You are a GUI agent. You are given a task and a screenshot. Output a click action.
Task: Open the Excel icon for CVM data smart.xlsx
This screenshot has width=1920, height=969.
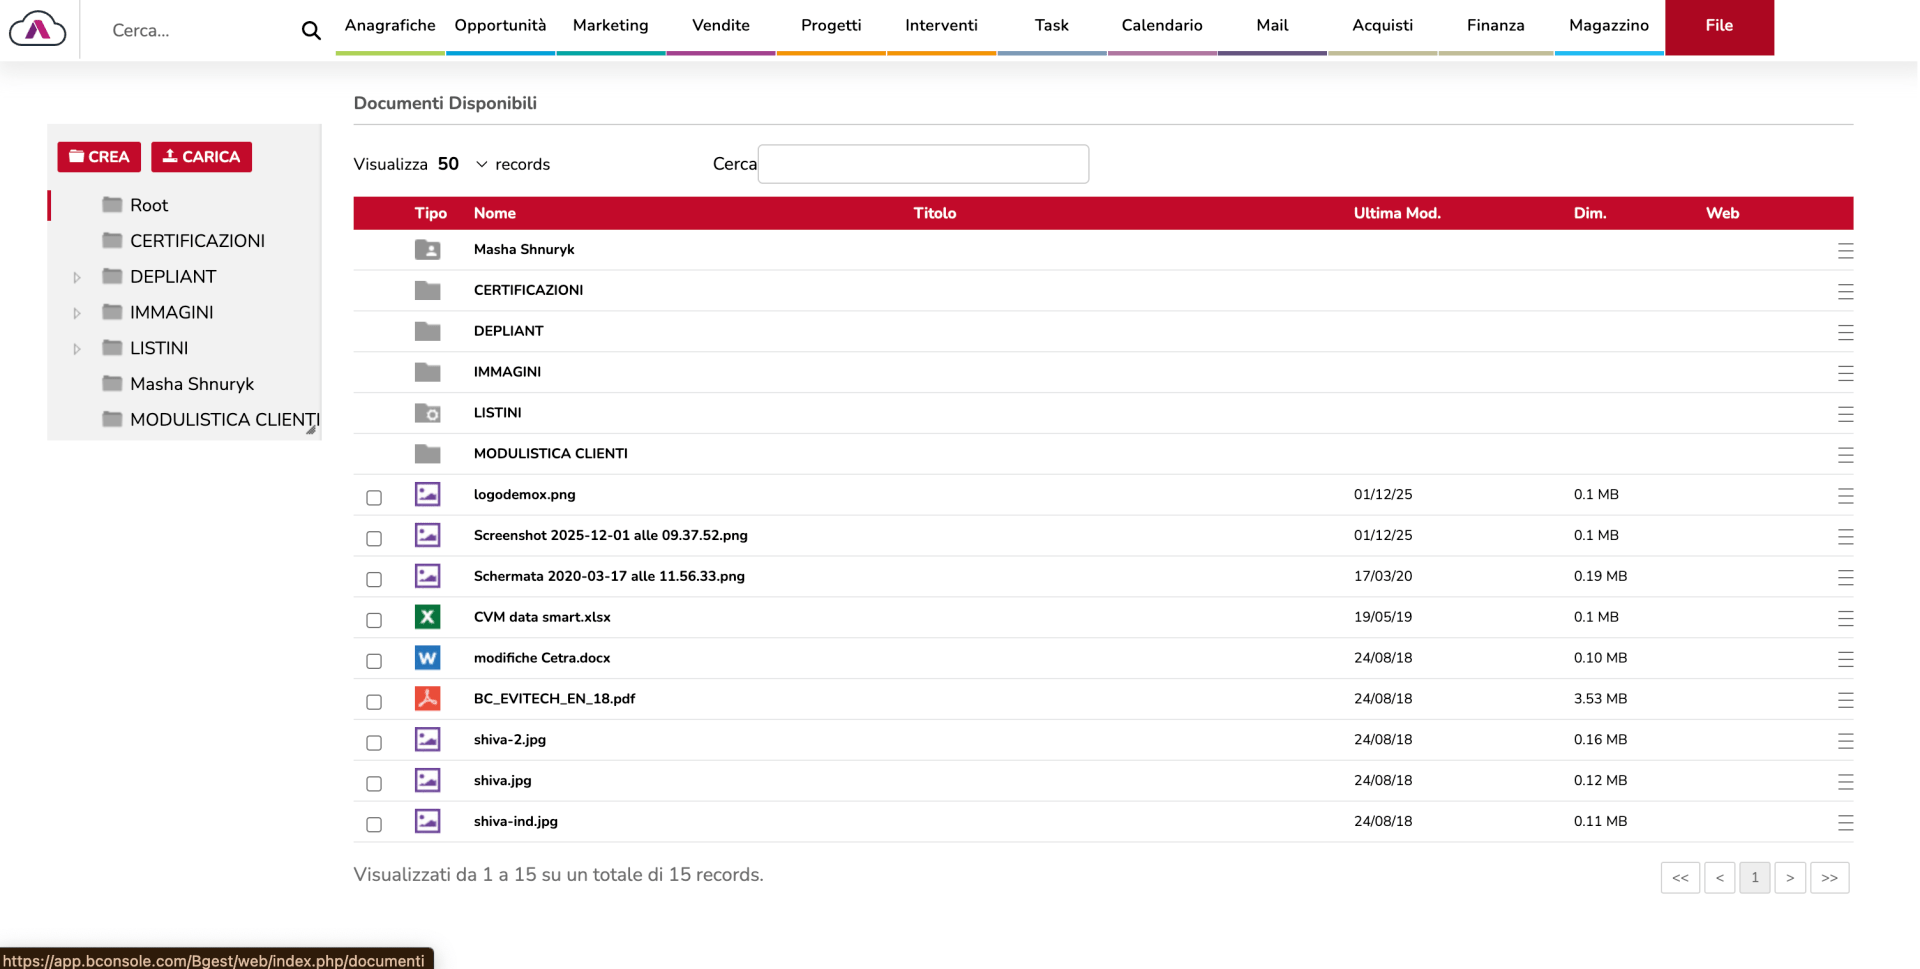tap(427, 617)
